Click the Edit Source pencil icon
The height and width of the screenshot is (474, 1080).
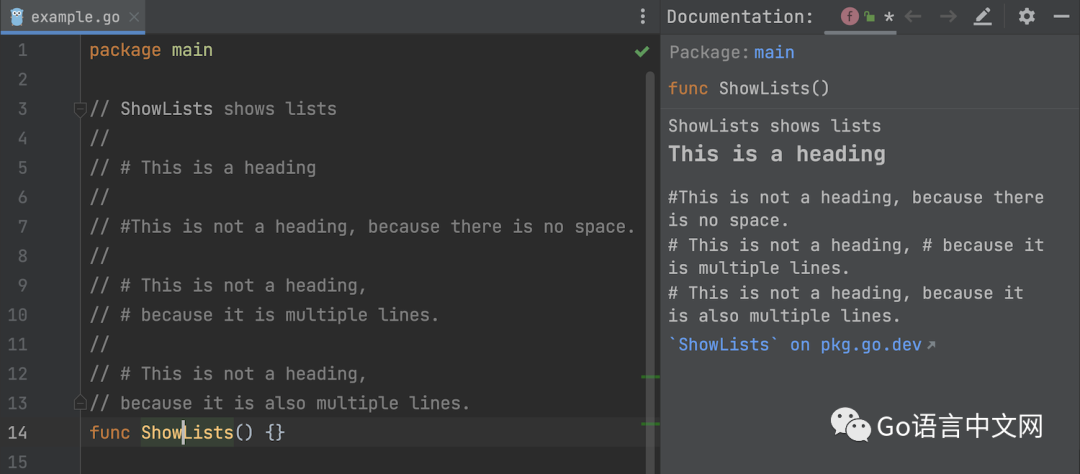pyautogui.click(x=983, y=17)
